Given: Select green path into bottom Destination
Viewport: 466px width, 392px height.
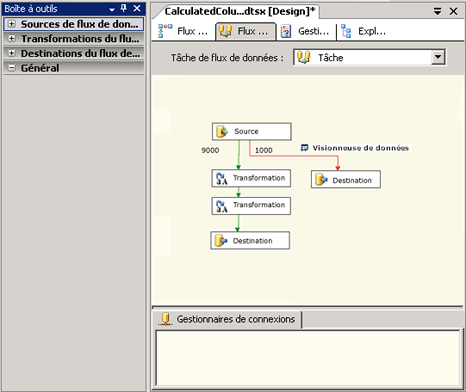Looking at the screenshot, I should pos(238,223).
